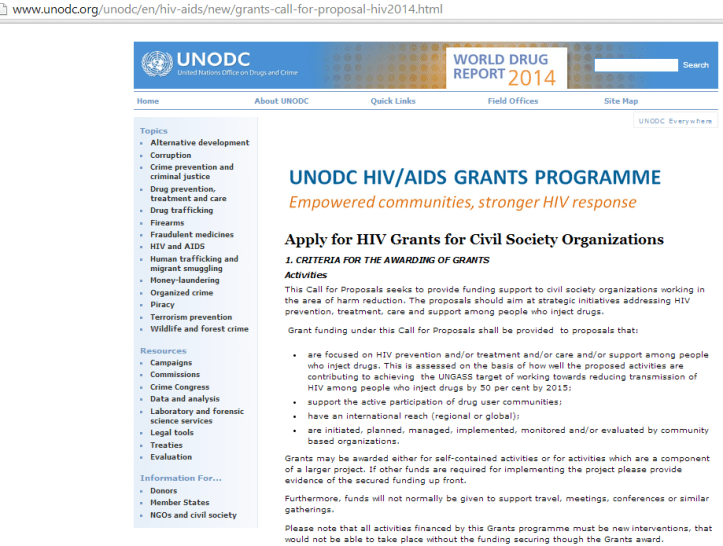Viewport: 723px width, 546px height.
Task: Click the Apply for HIV Grants heading
Action: tap(474, 240)
